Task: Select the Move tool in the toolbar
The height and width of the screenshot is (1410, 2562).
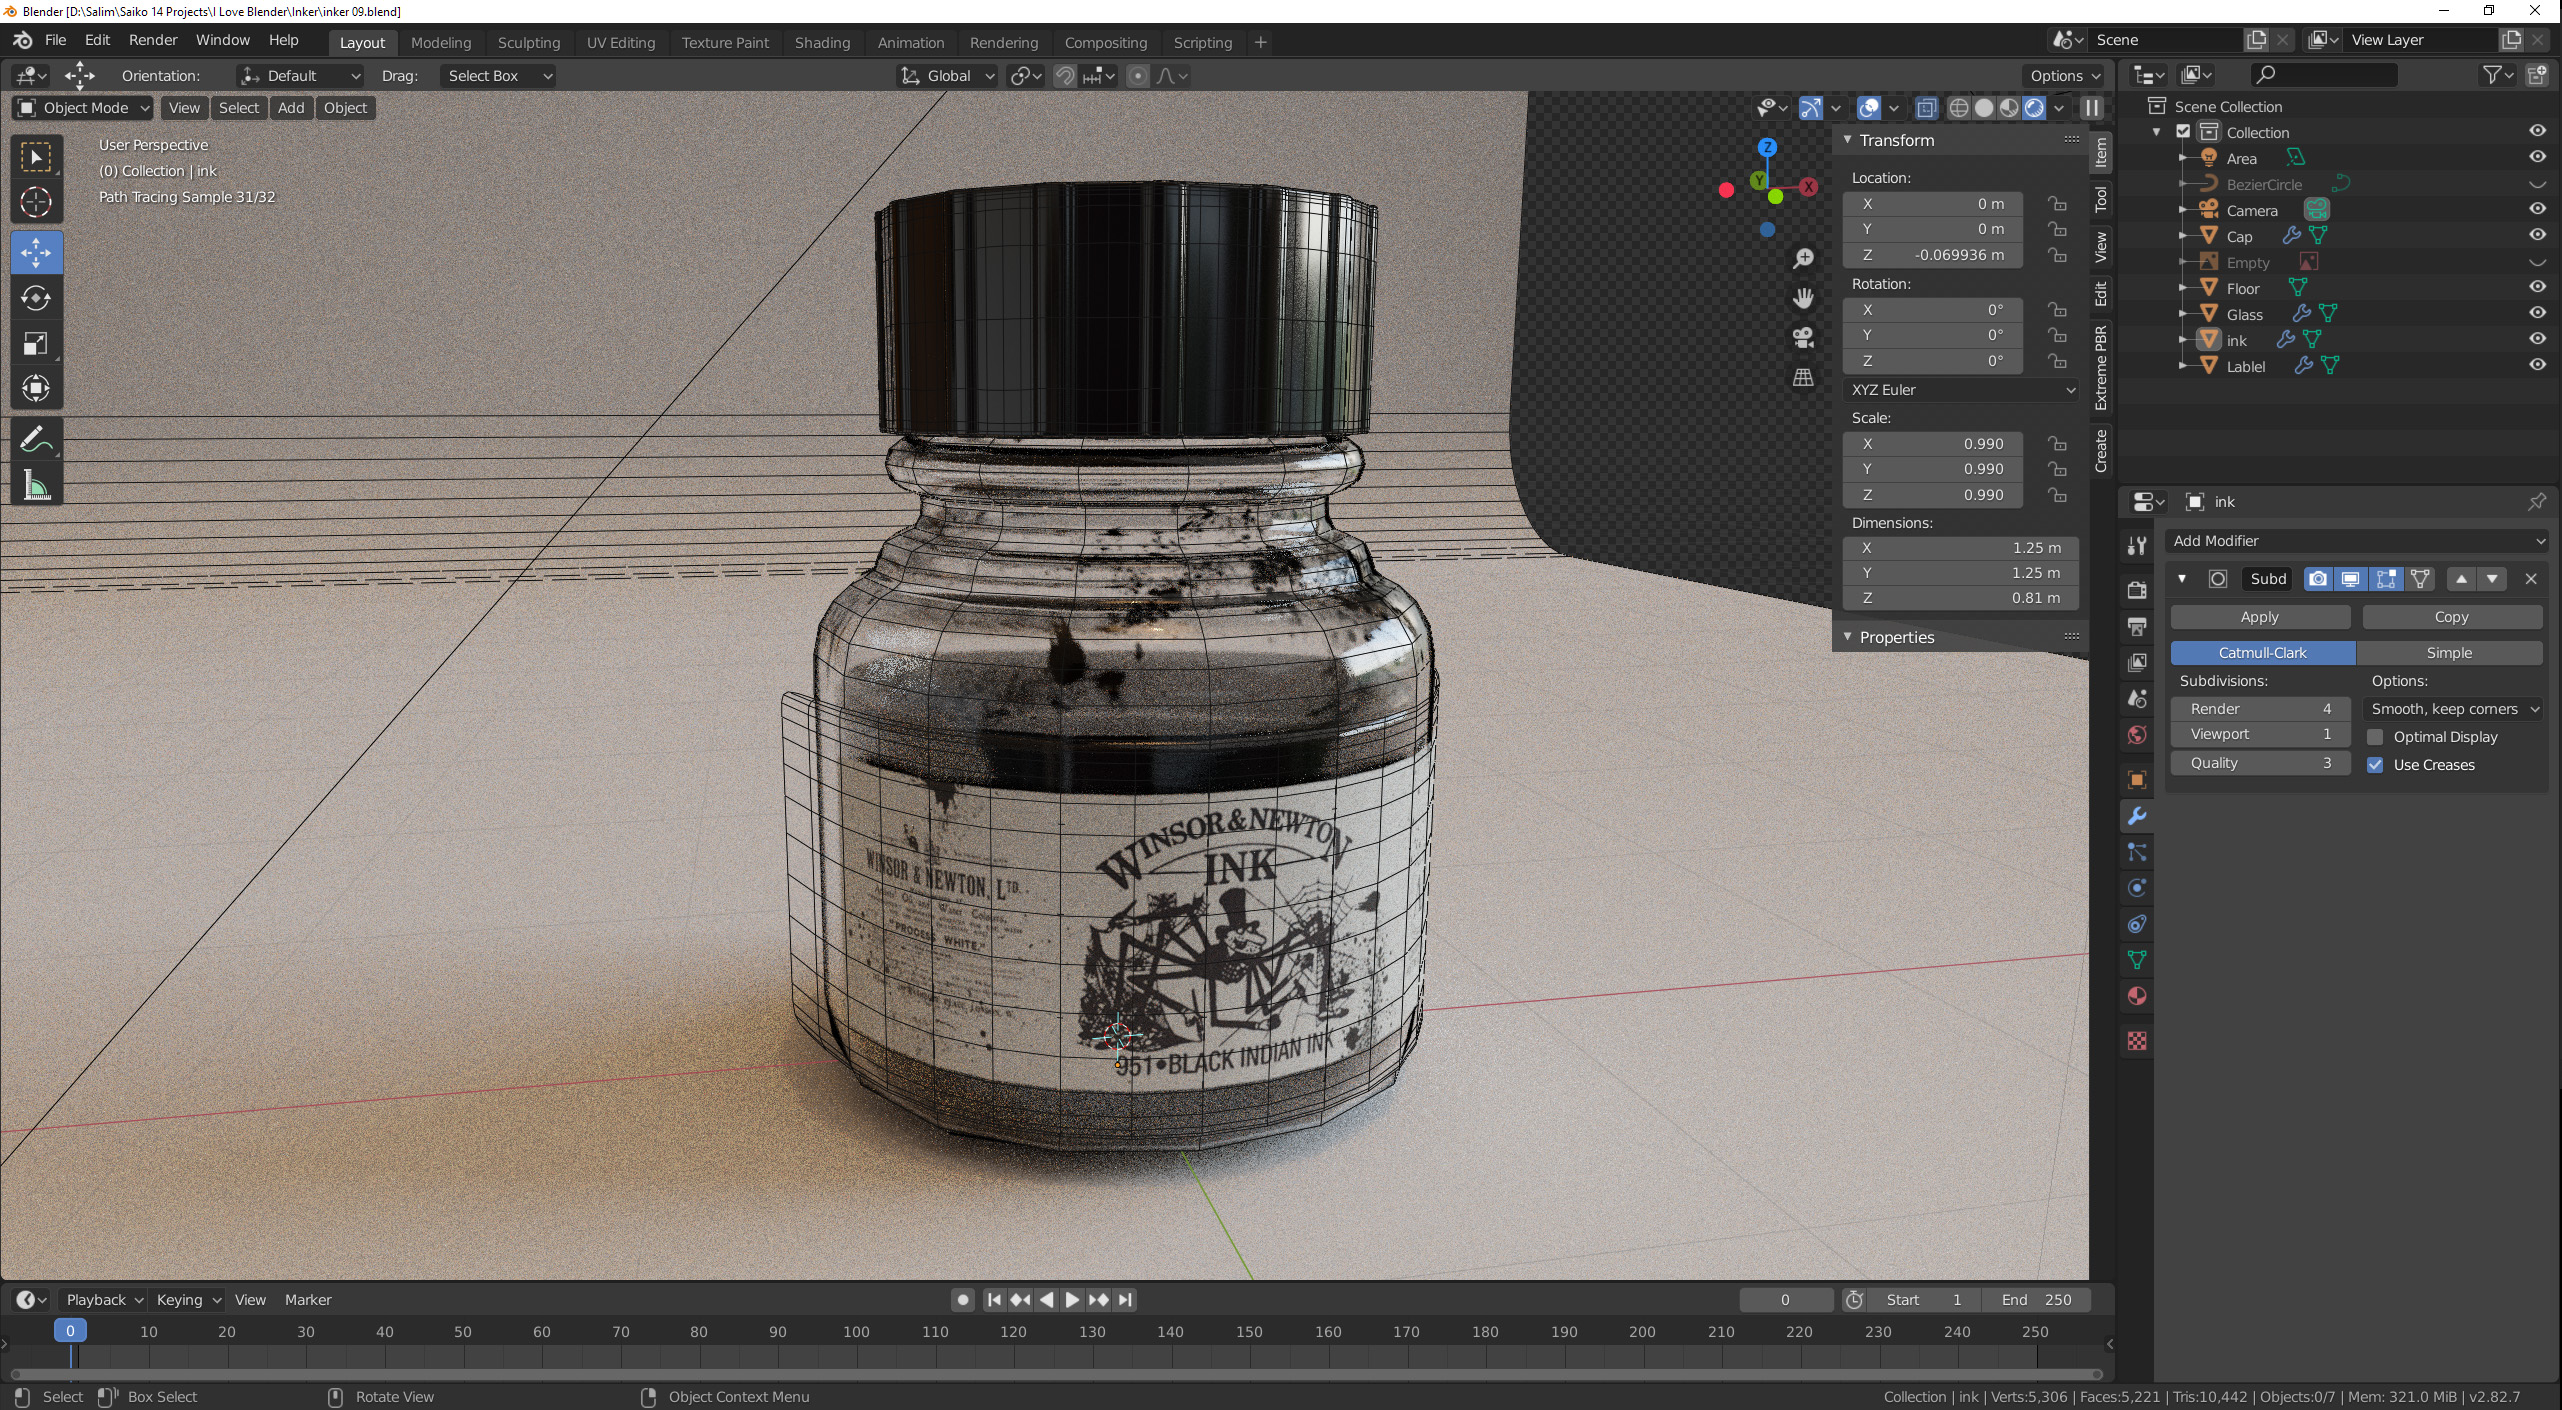Action: pos(36,252)
